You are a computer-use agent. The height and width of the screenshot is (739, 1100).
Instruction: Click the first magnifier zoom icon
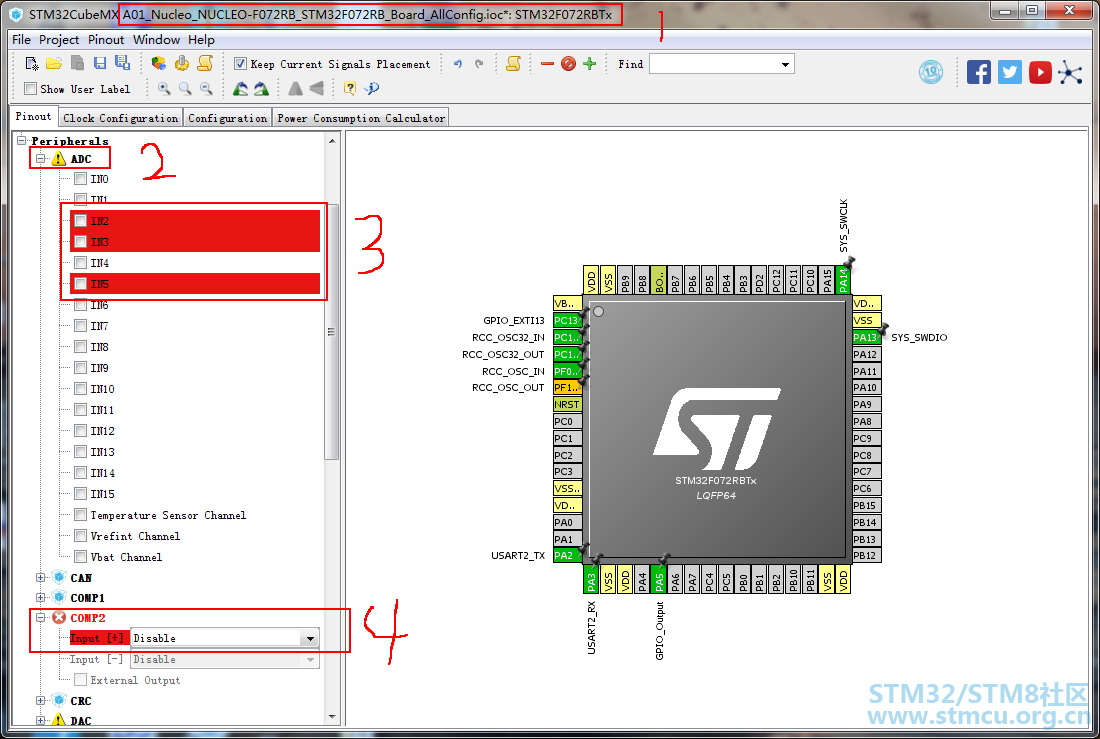[x=164, y=88]
